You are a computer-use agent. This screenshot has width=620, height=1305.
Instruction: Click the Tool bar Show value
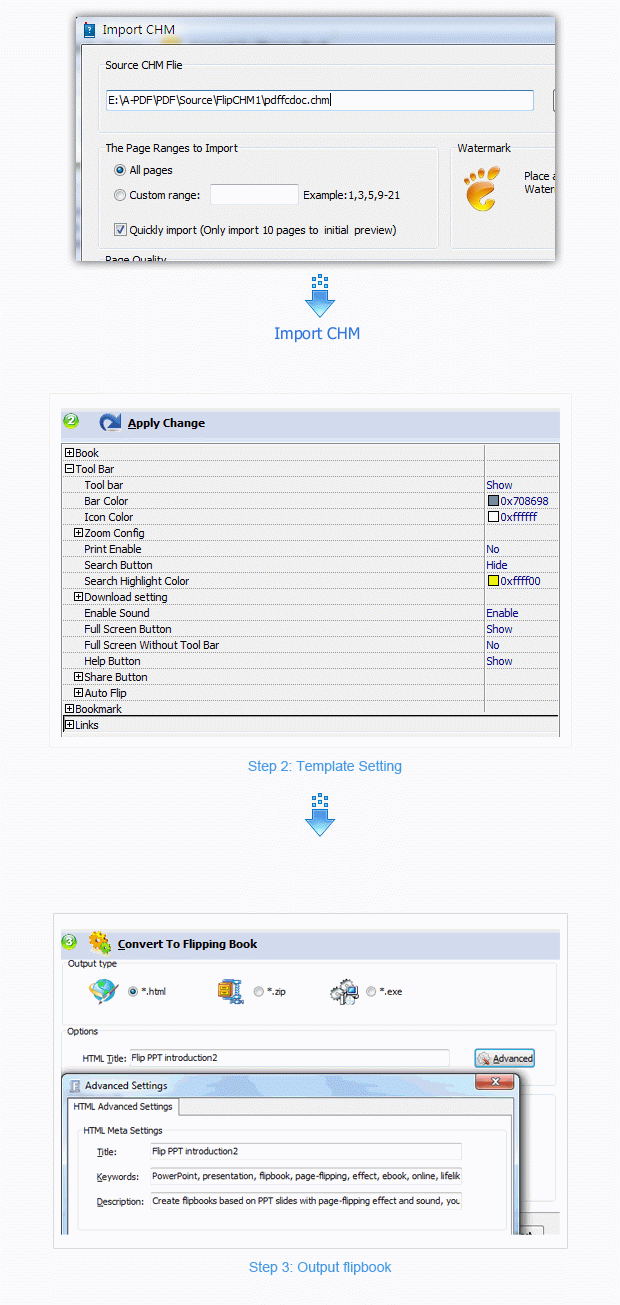[499, 485]
